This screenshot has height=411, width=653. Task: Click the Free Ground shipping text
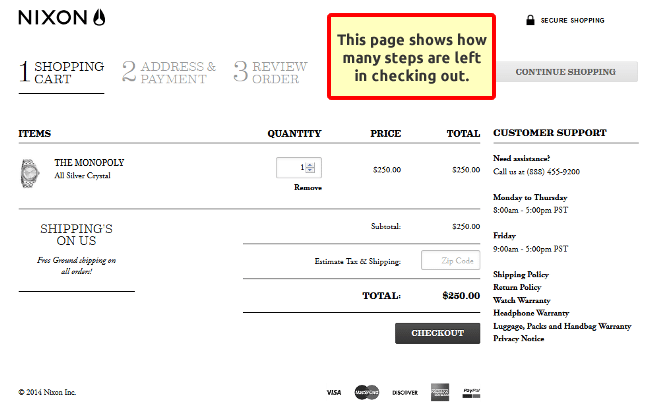point(76,266)
